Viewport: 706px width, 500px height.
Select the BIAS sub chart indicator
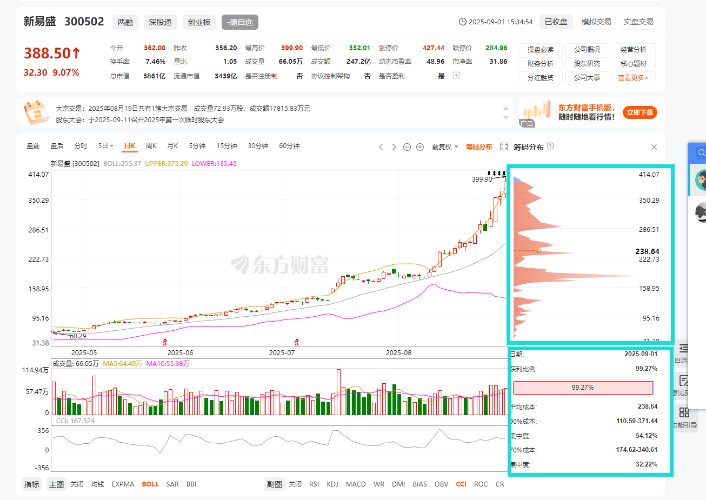[420, 484]
